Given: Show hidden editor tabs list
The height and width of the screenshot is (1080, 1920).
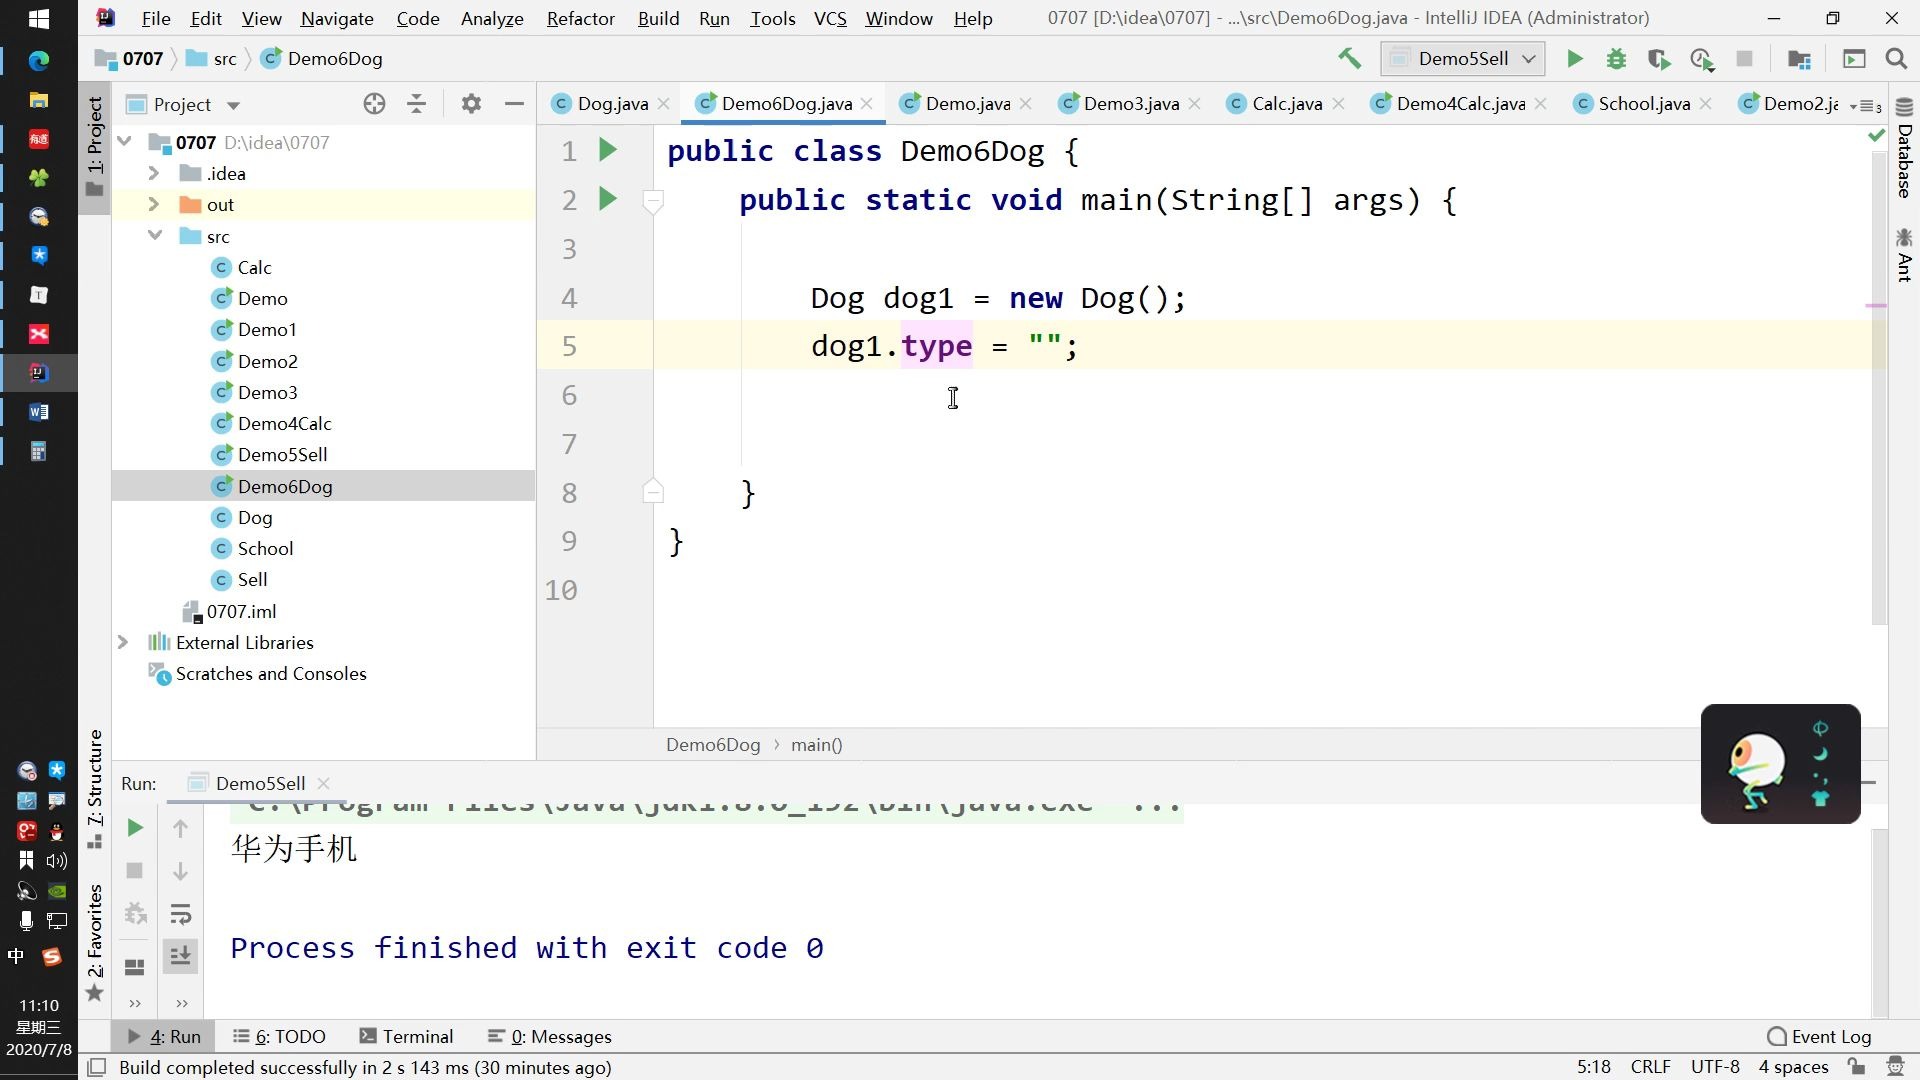Looking at the screenshot, I should click(1866, 105).
